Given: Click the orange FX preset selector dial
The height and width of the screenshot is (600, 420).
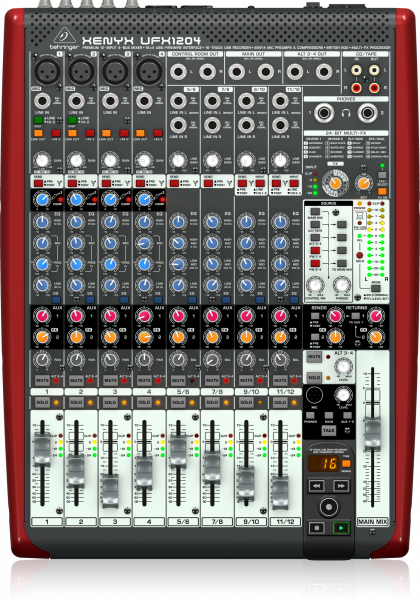Looking at the screenshot, I should 335,183.
